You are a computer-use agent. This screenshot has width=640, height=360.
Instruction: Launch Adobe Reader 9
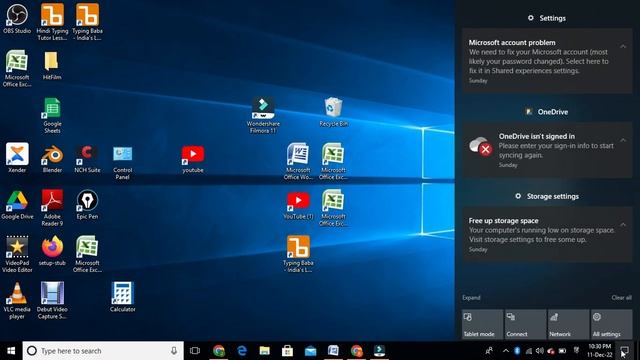[x=52, y=208]
